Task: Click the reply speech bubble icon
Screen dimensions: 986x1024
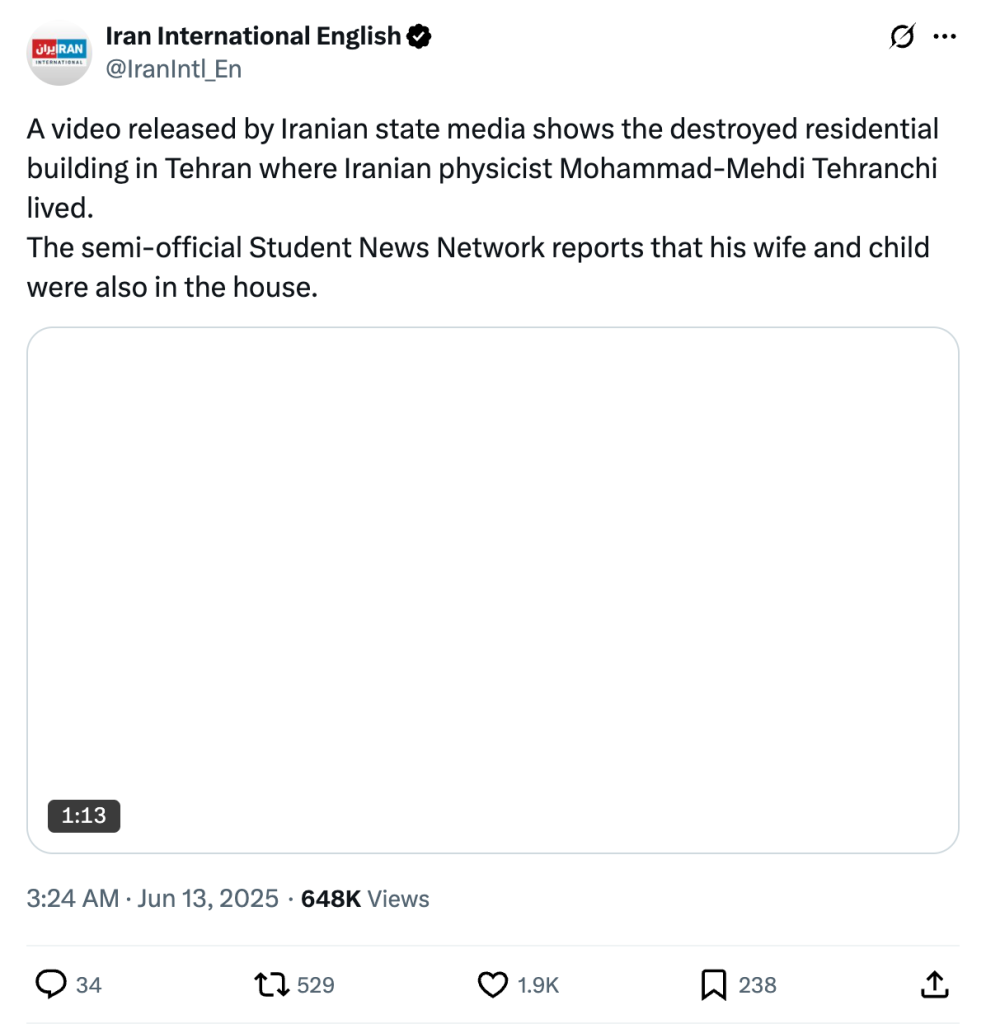Action: pos(51,985)
